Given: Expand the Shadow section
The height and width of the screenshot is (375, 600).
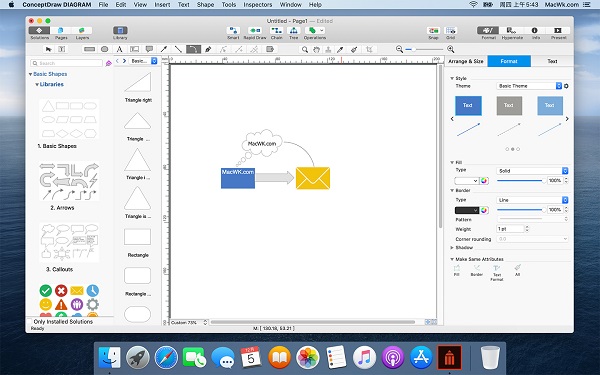Looking at the screenshot, I should pos(452,248).
